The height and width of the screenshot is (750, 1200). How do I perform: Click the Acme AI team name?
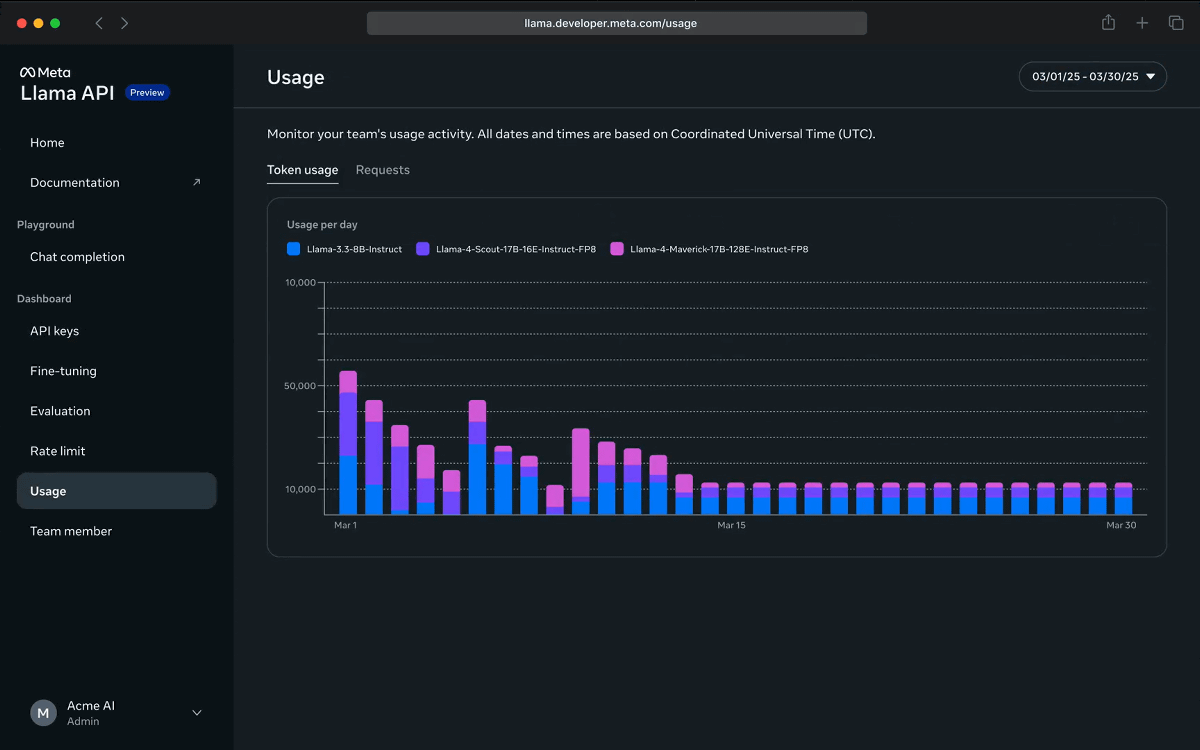coord(91,706)
